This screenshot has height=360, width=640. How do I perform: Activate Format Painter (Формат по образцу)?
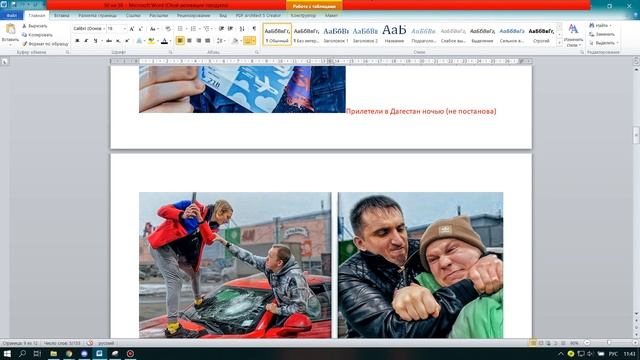pos(45,44)
